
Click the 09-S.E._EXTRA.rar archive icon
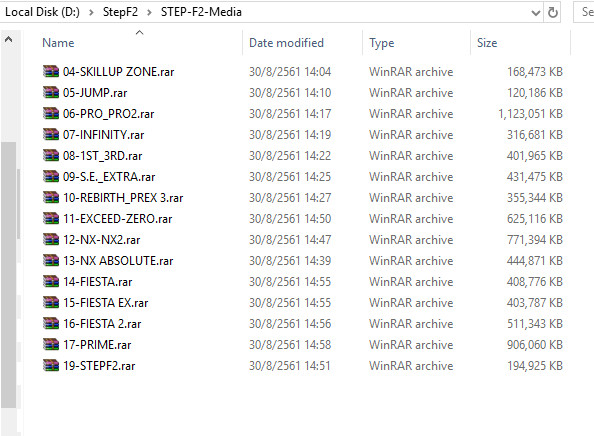click(51, 176)
